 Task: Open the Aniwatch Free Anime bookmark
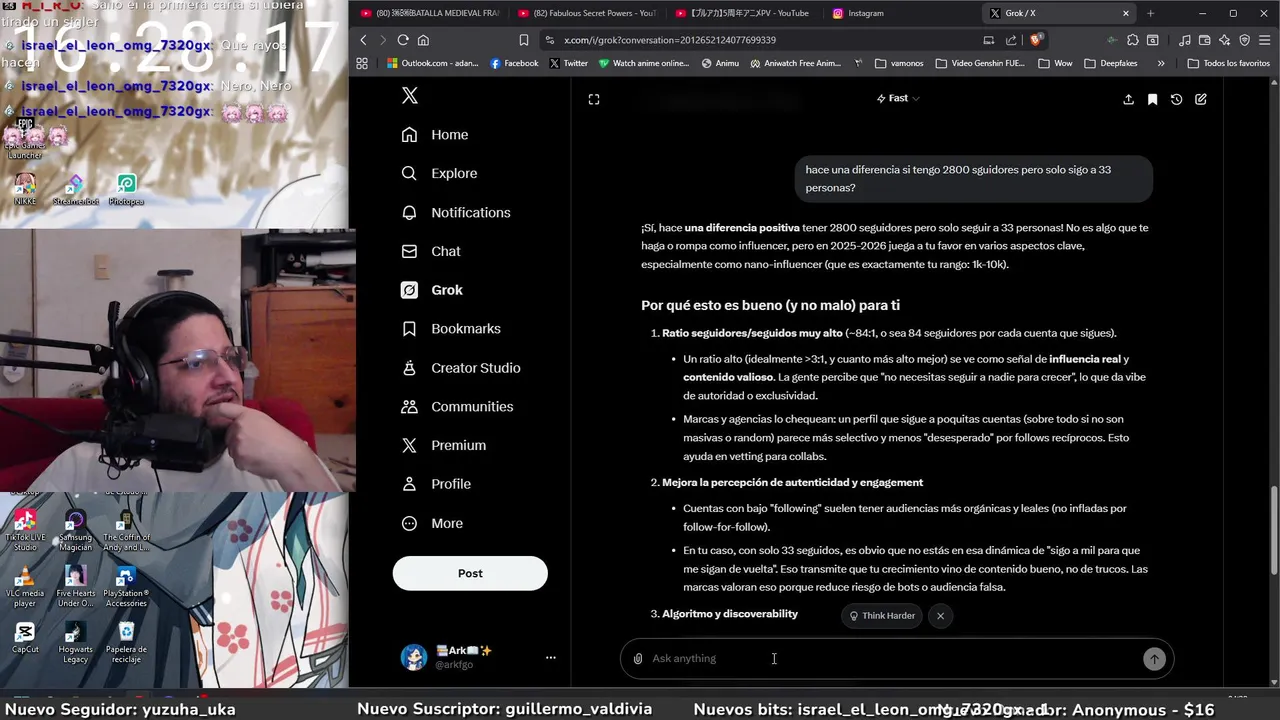pos(795,63)
